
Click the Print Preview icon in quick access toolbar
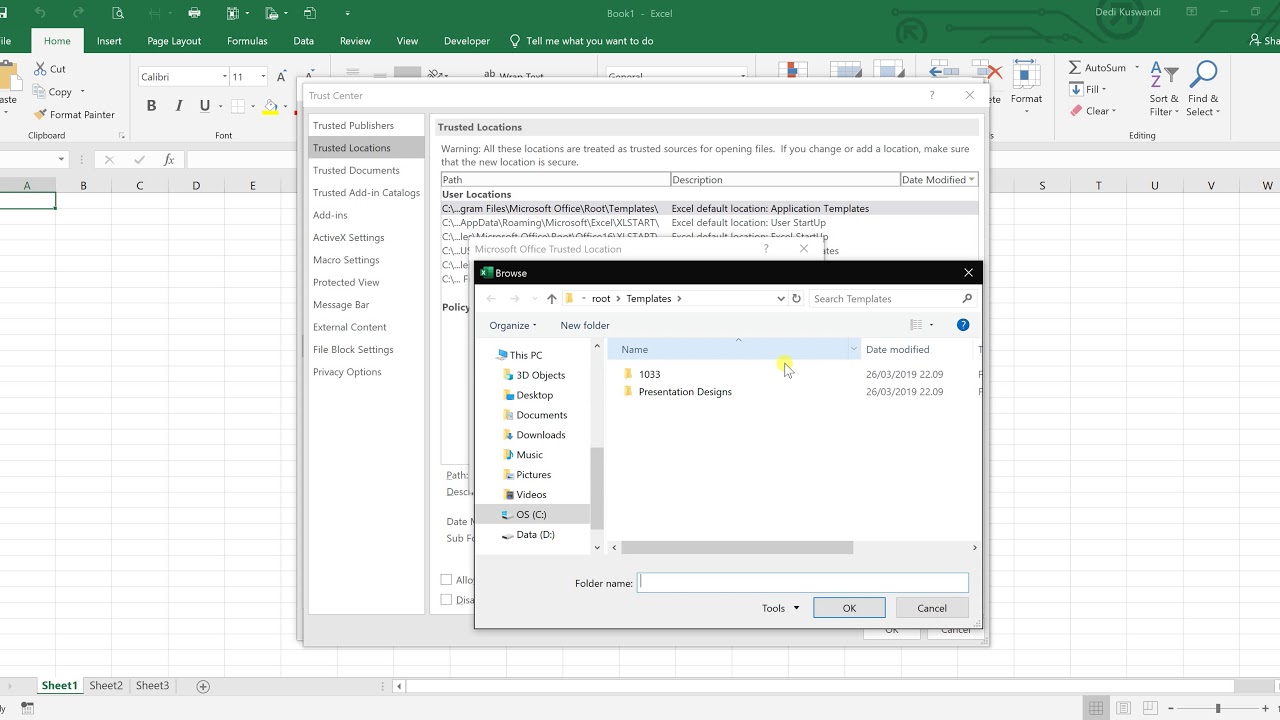[118, 13]
